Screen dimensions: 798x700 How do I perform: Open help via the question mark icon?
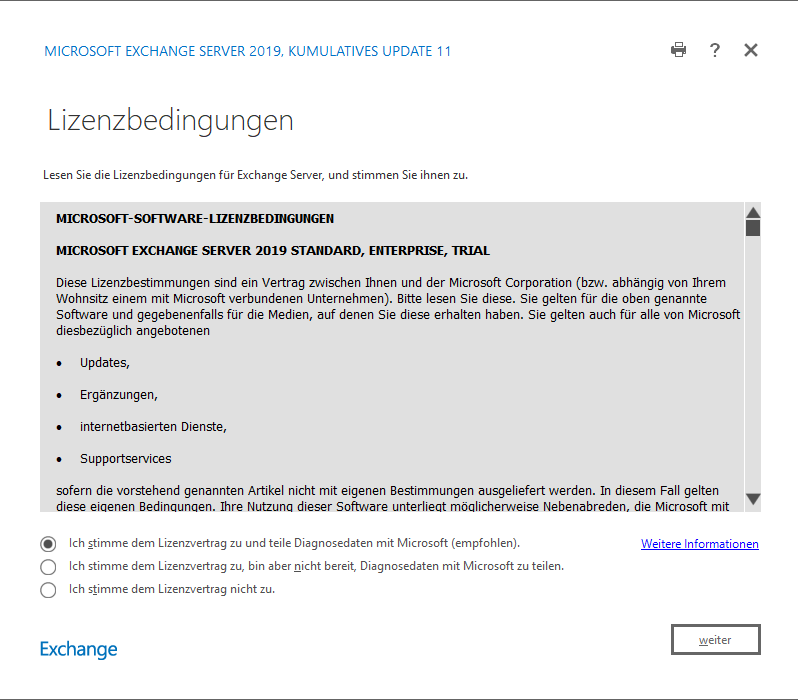coord(714,50)
